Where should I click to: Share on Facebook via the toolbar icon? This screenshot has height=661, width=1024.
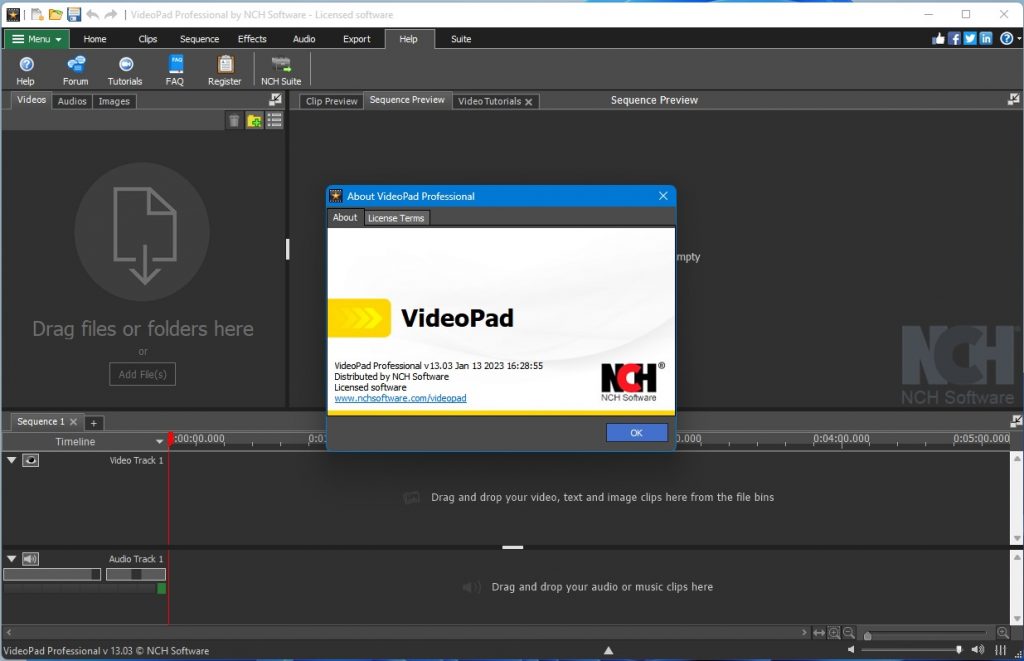tap(955, 39)
